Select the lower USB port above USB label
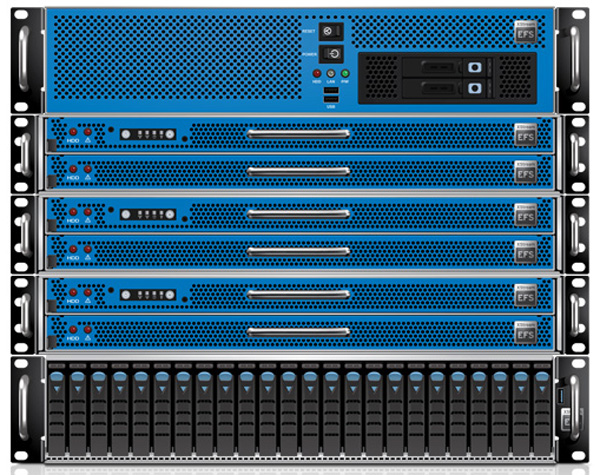This screenshot has height=475, width=600. (x=331, y=100)
